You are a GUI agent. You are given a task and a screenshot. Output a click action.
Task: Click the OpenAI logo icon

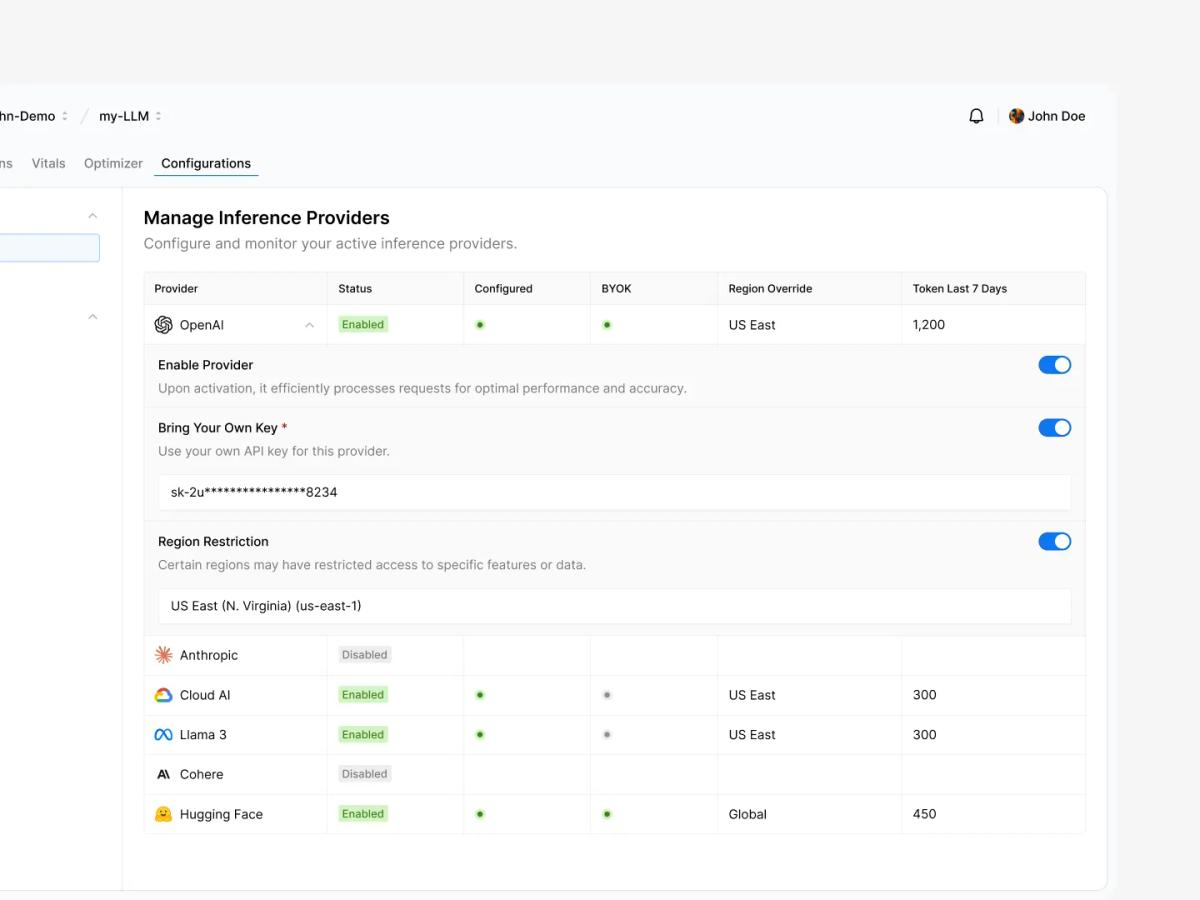[x=164, y=325]
